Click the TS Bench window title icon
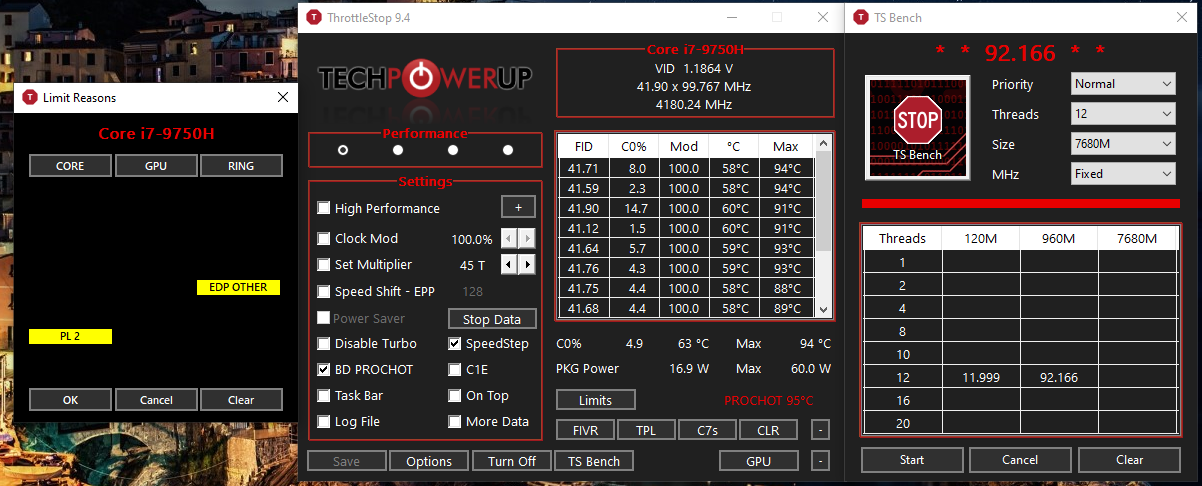The height and width of the screenshot is (486, 1202). 861,17
